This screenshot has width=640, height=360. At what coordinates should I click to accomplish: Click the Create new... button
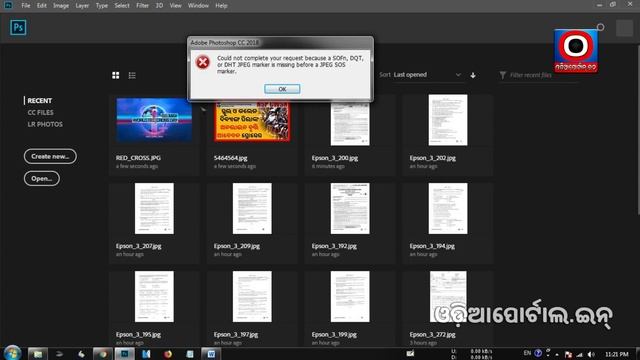(50, 156)
